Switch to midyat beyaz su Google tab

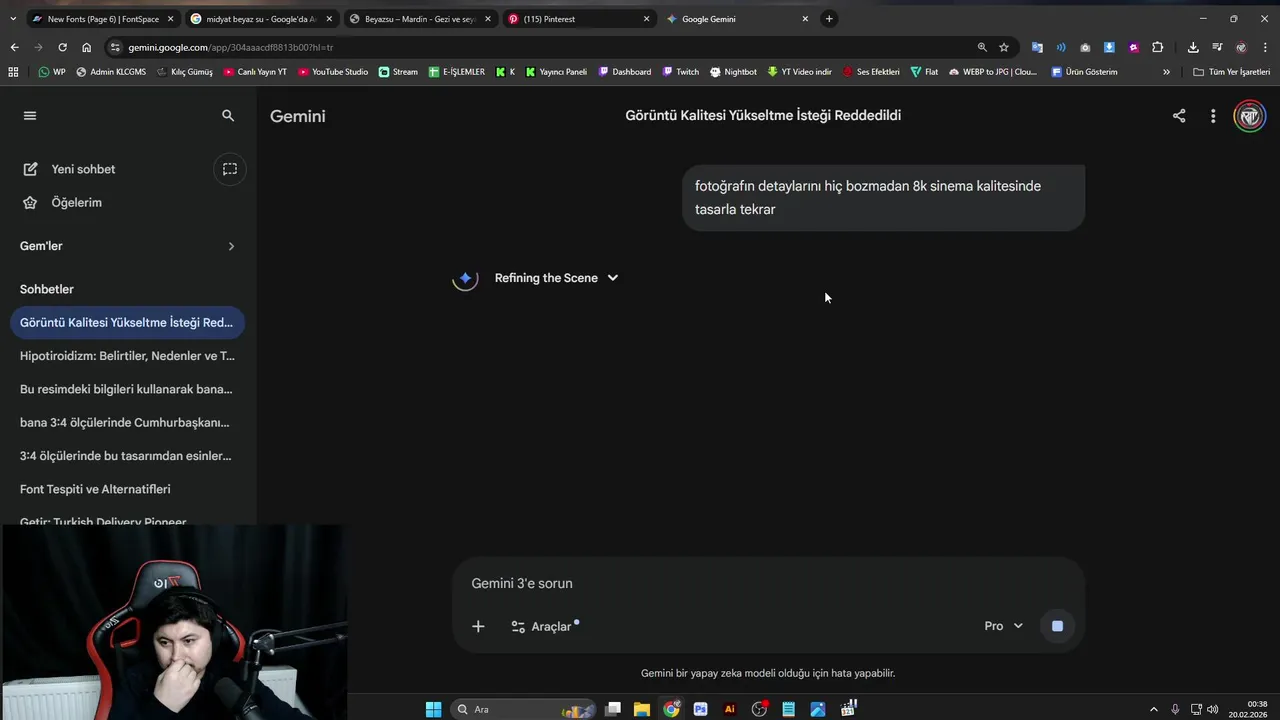click(x=261, y=19)
